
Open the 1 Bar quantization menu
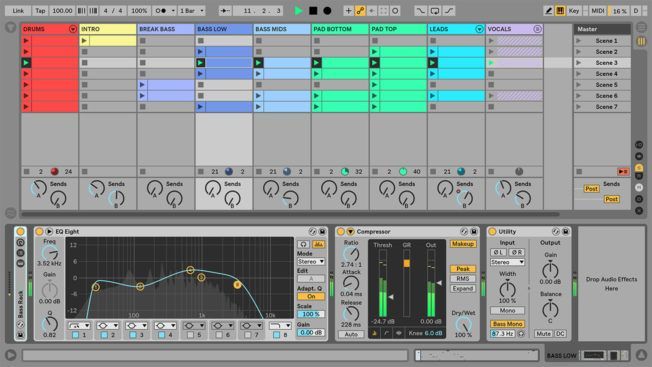tap(191, 11)
